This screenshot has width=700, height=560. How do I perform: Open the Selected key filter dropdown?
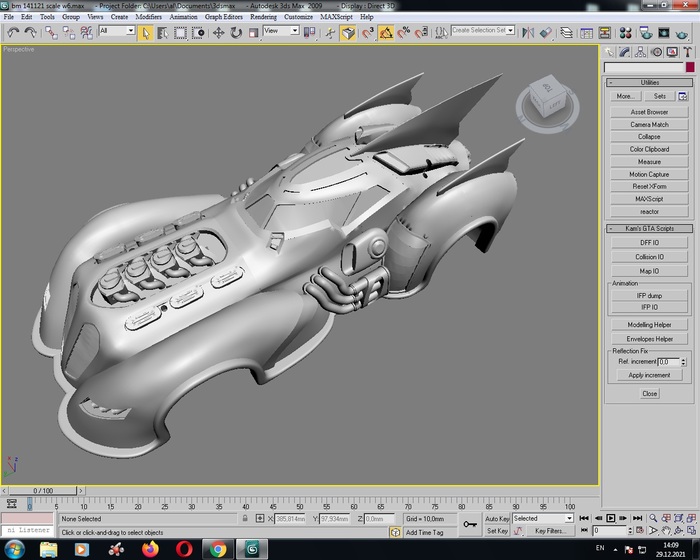coord(543,518)
